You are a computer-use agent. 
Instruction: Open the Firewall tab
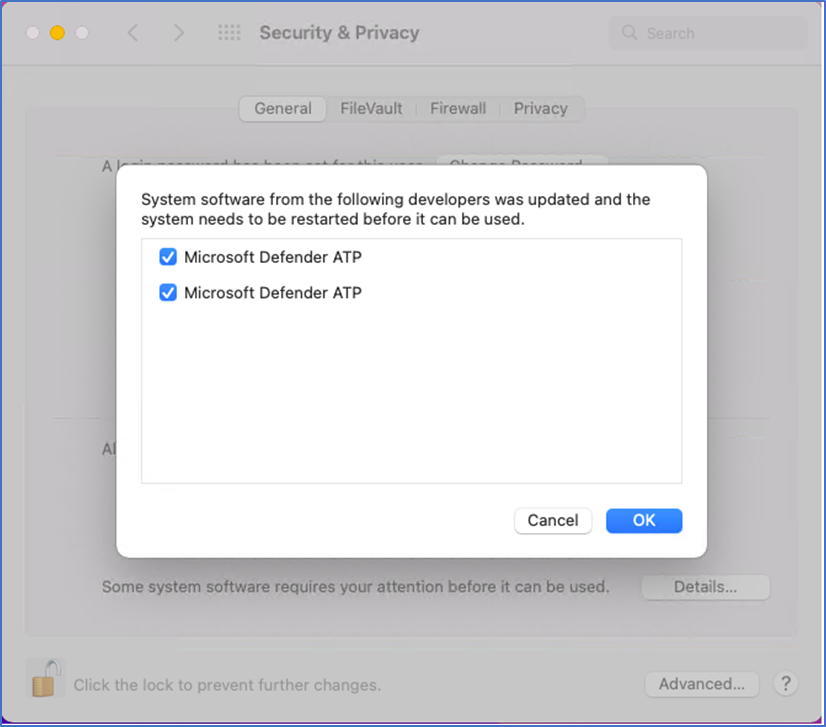coord(458,109)
